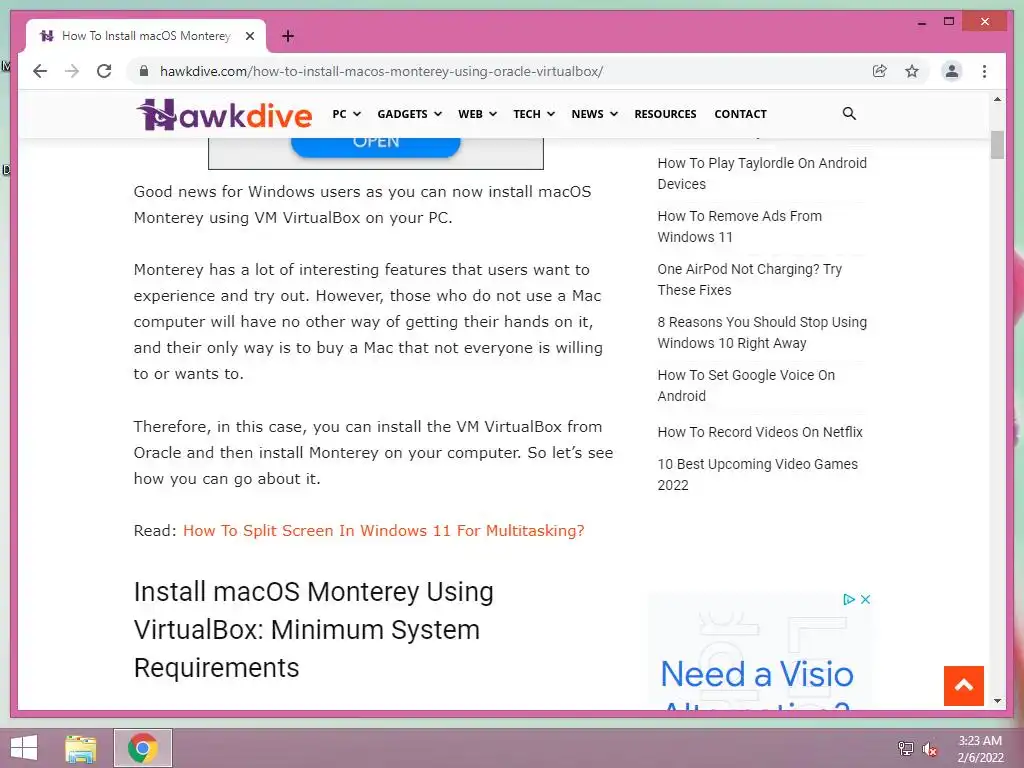Click the Hawkdive logo
Image resolution: width=1024 pixels, height=768 pixels.
click(224, 114)
